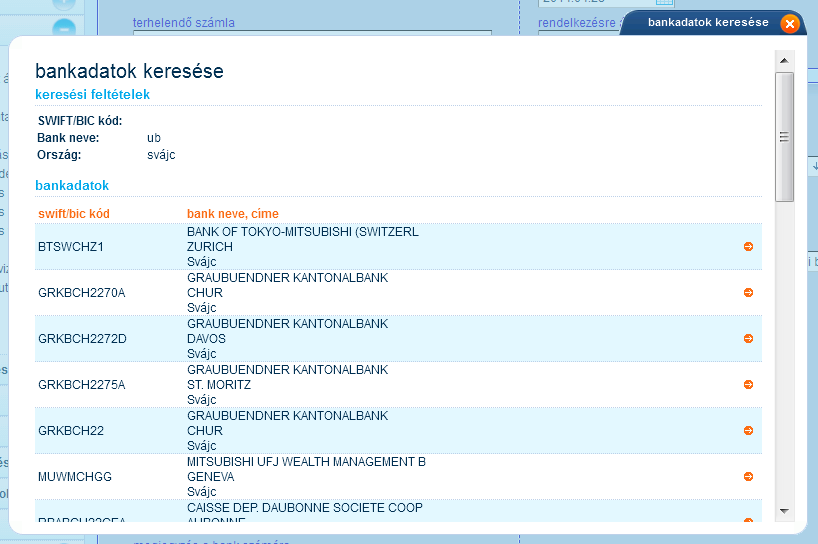Click scrollbar down arrow in dialog
Viewport: 818px width, 544px height.
pos(784,511)
